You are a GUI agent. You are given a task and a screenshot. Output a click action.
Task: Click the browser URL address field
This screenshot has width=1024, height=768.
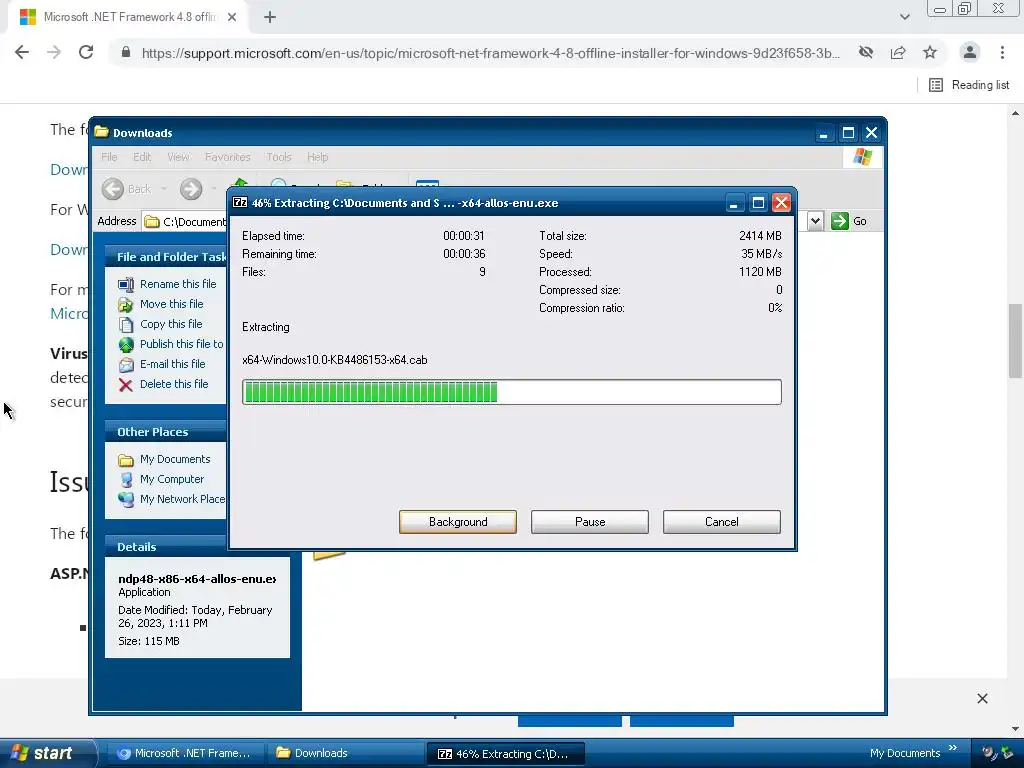click(x=490, y=53)
